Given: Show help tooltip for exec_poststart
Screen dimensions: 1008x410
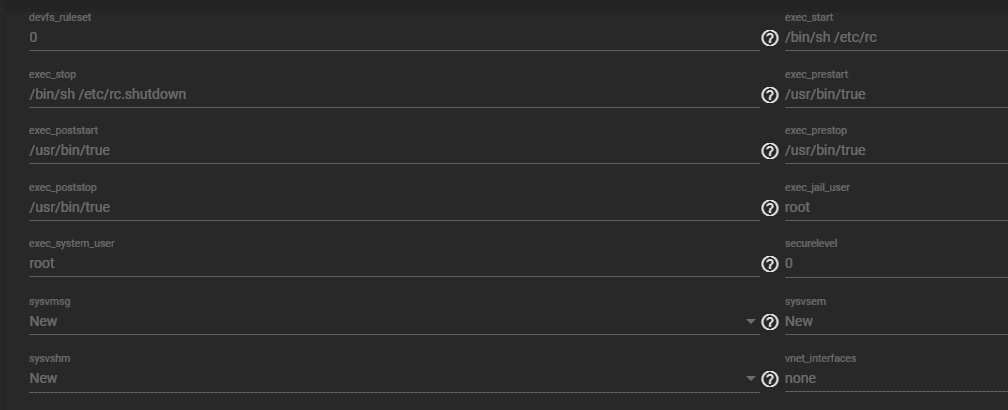Looking at the screenshot, I should click(770, 151).
